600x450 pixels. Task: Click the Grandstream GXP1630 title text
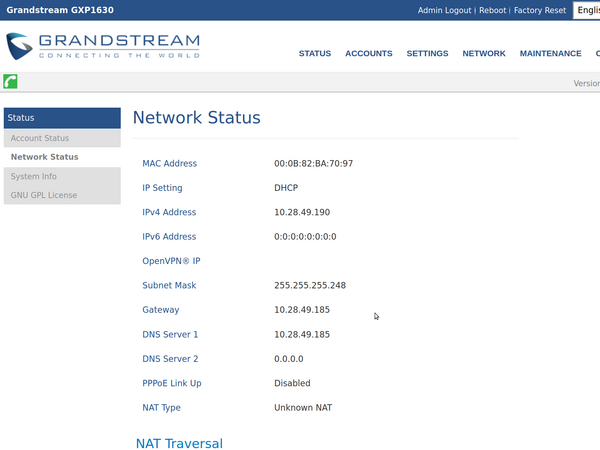(x=60, y=10)
